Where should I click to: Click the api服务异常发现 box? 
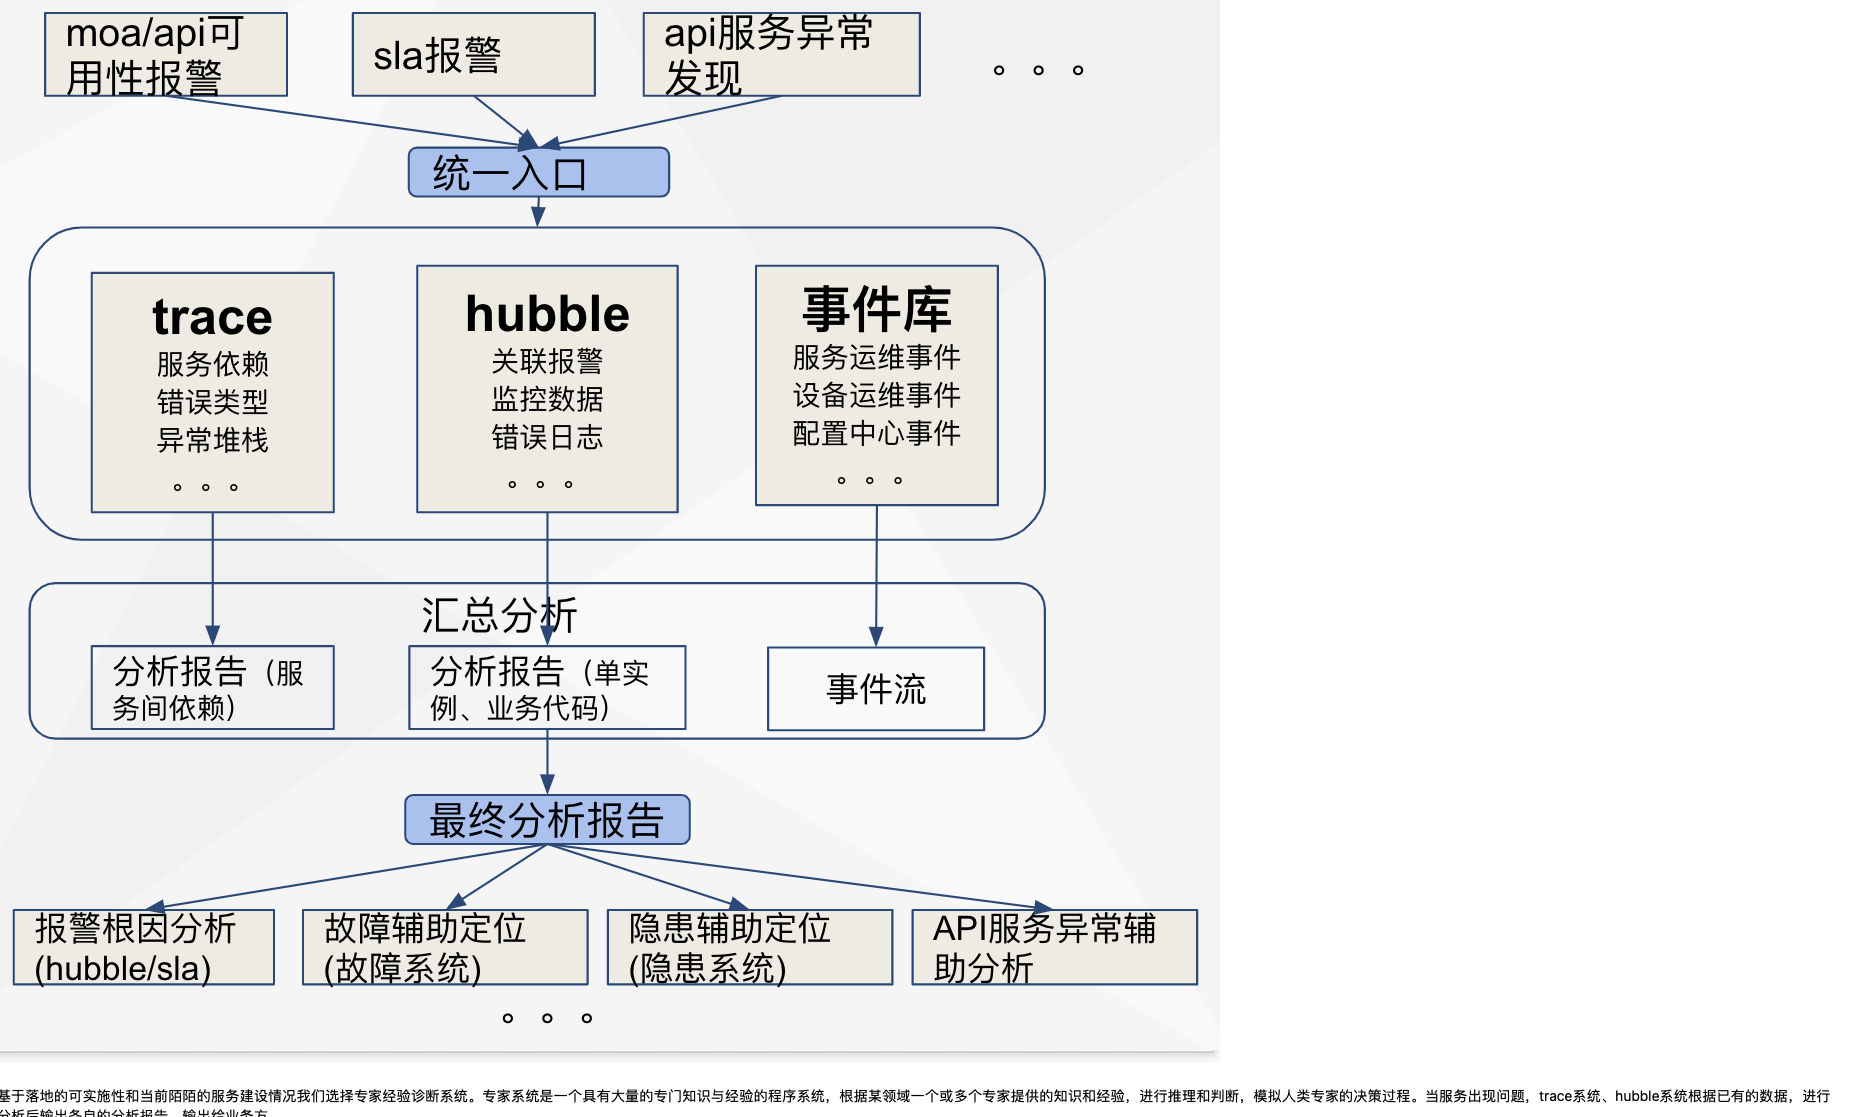point(782,55)
